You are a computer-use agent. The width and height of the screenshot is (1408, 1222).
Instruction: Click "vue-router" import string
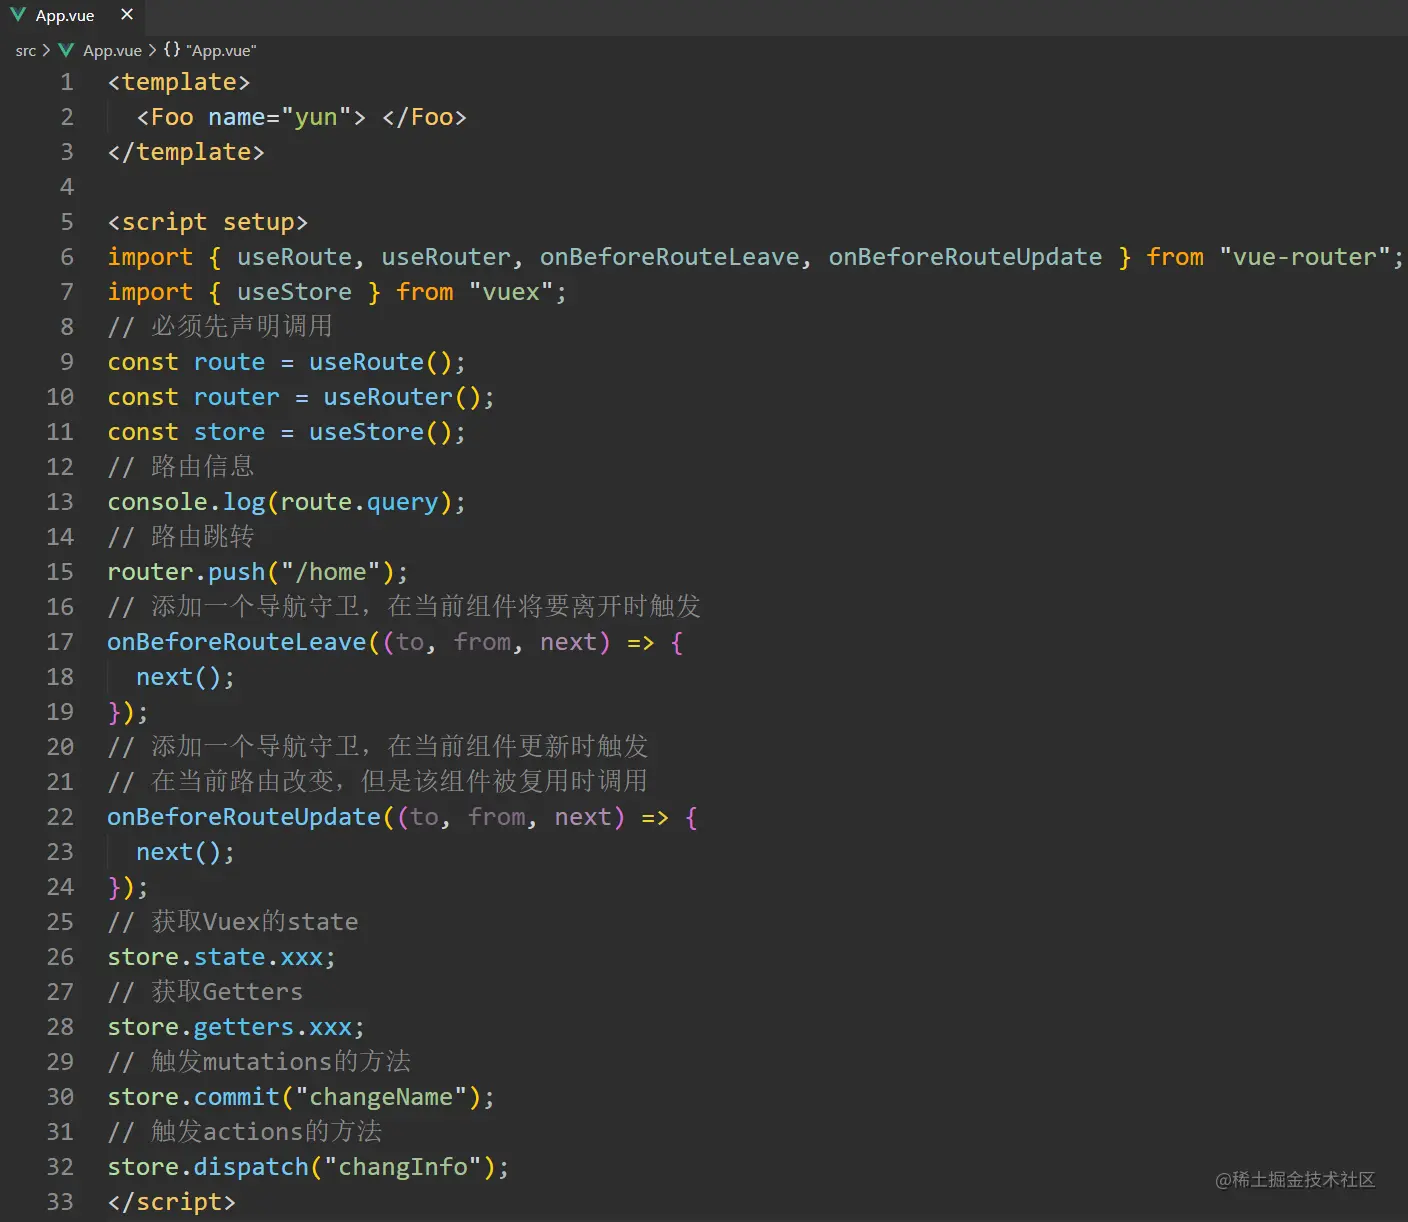[1305, 257]
